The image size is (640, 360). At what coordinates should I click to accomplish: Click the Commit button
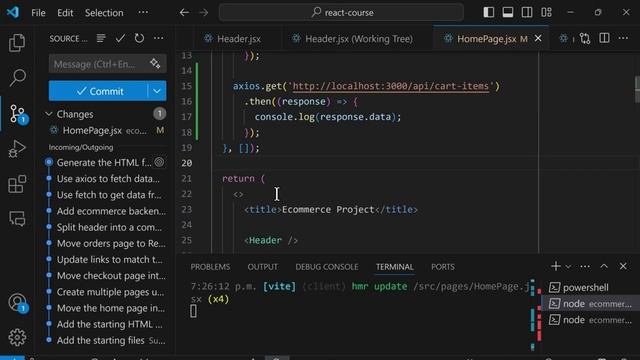[98, 91]
